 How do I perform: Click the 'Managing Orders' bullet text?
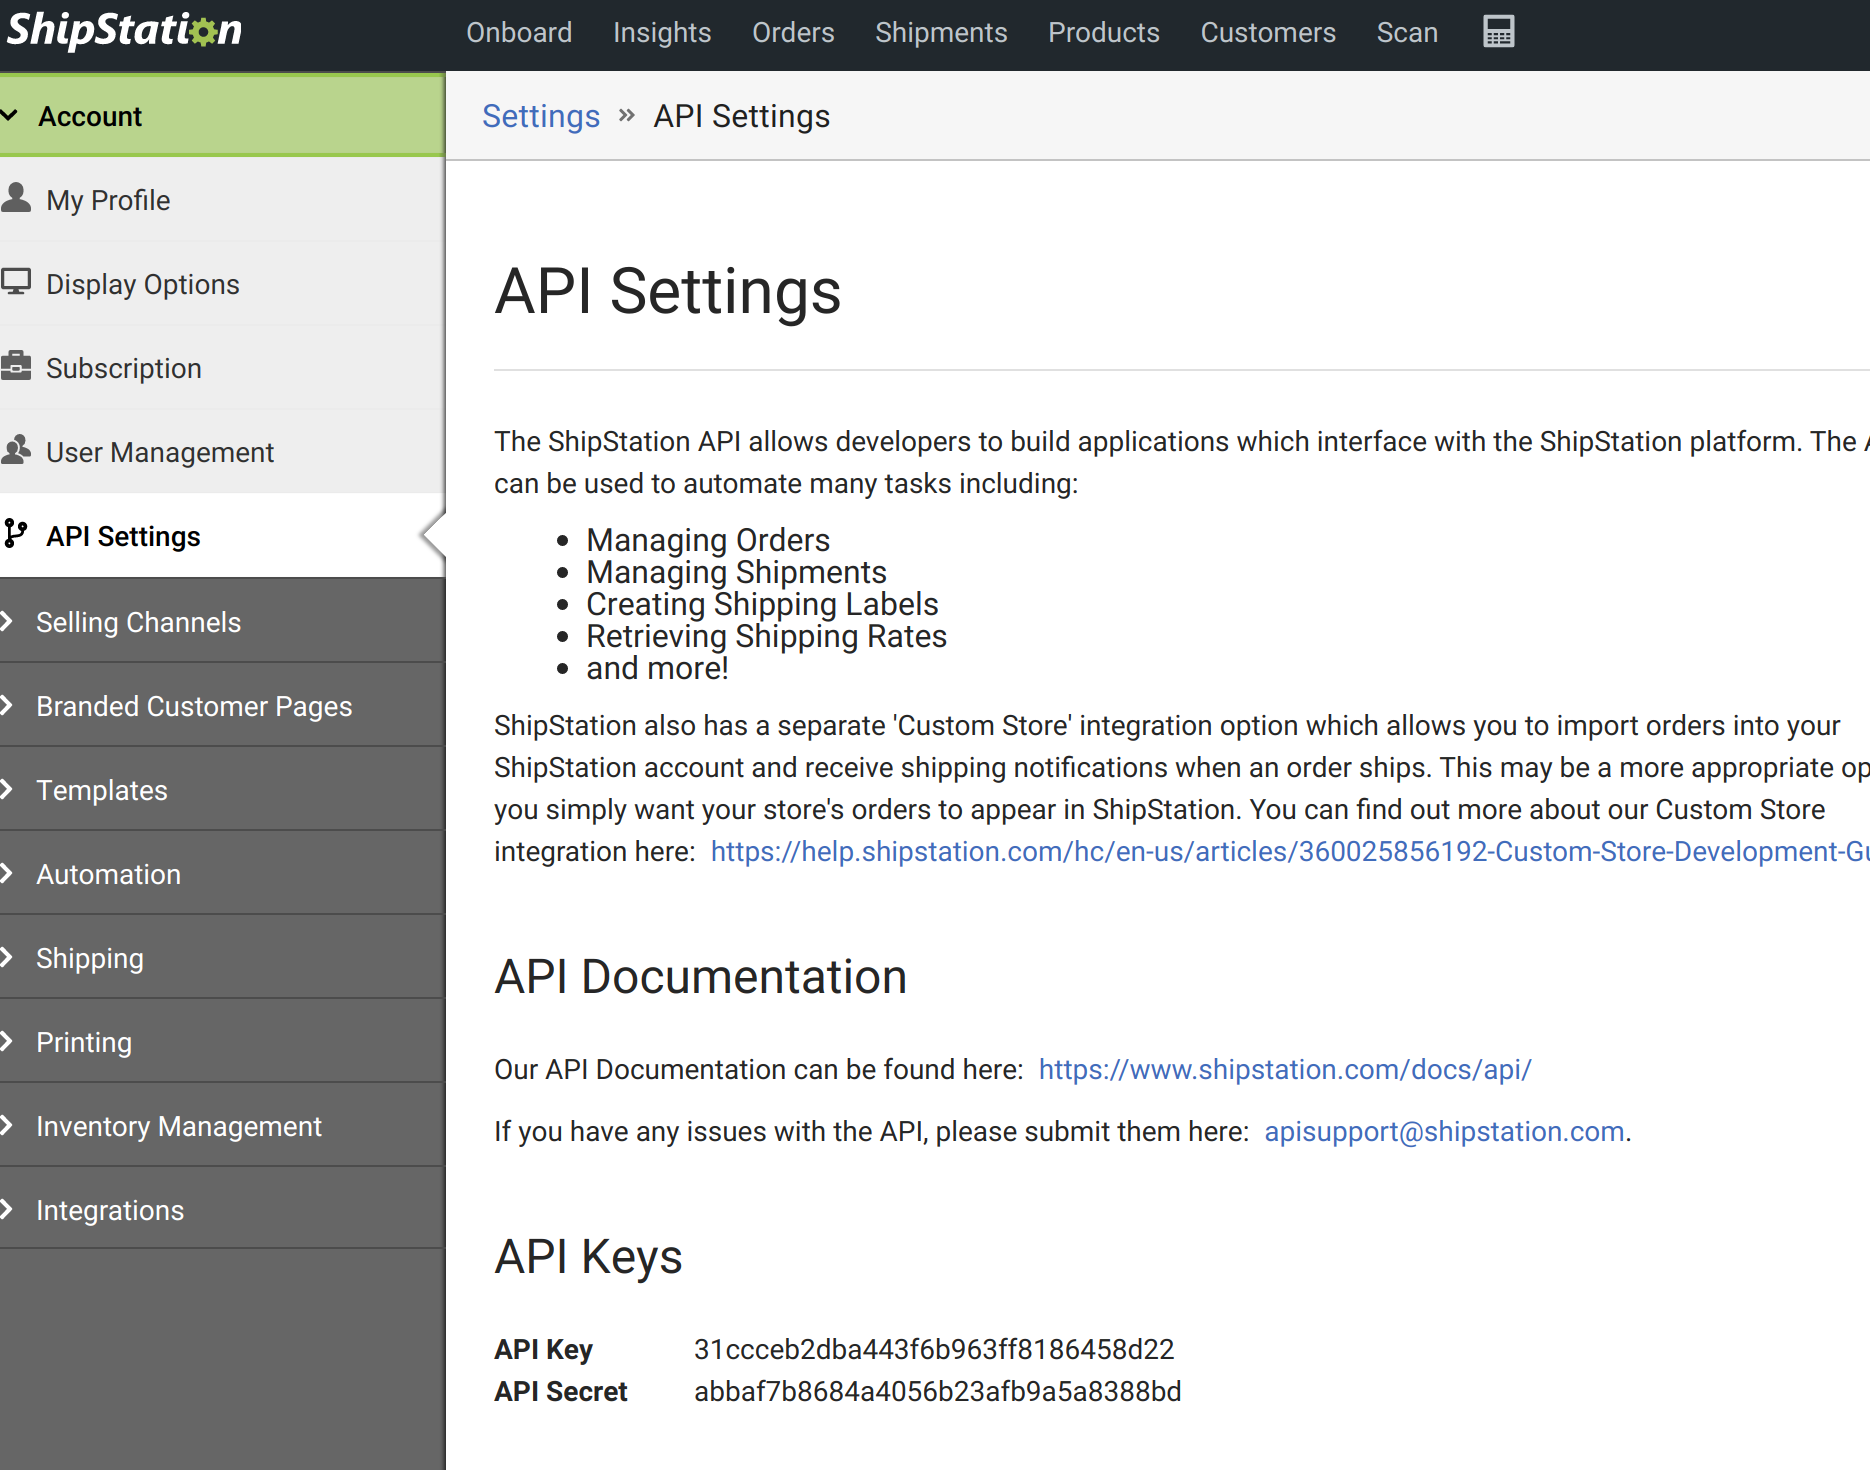coord(708,540)
